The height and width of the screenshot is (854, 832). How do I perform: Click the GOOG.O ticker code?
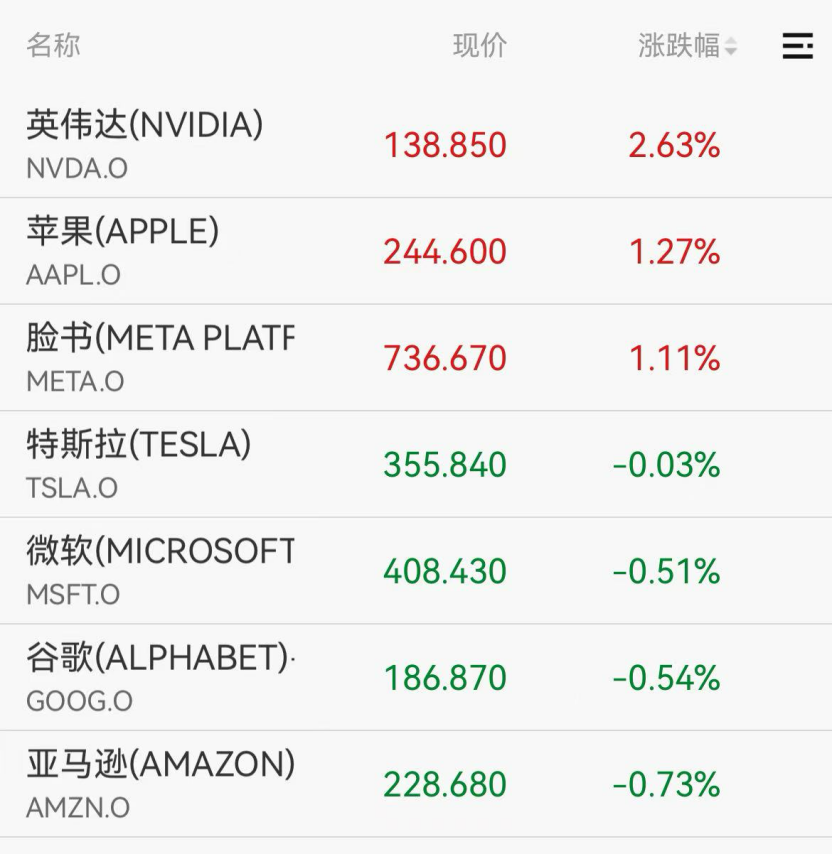tap(79, 701)
